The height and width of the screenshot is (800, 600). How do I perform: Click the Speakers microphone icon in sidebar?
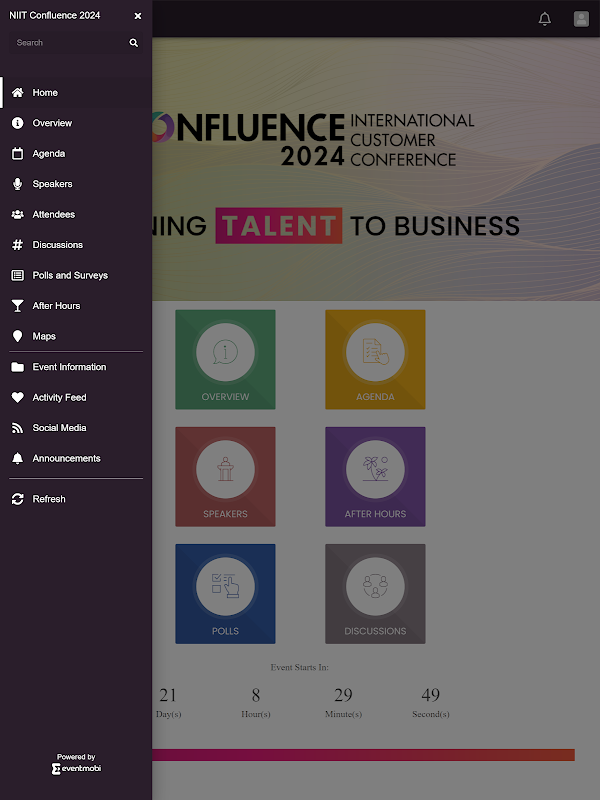coord(17,184)
